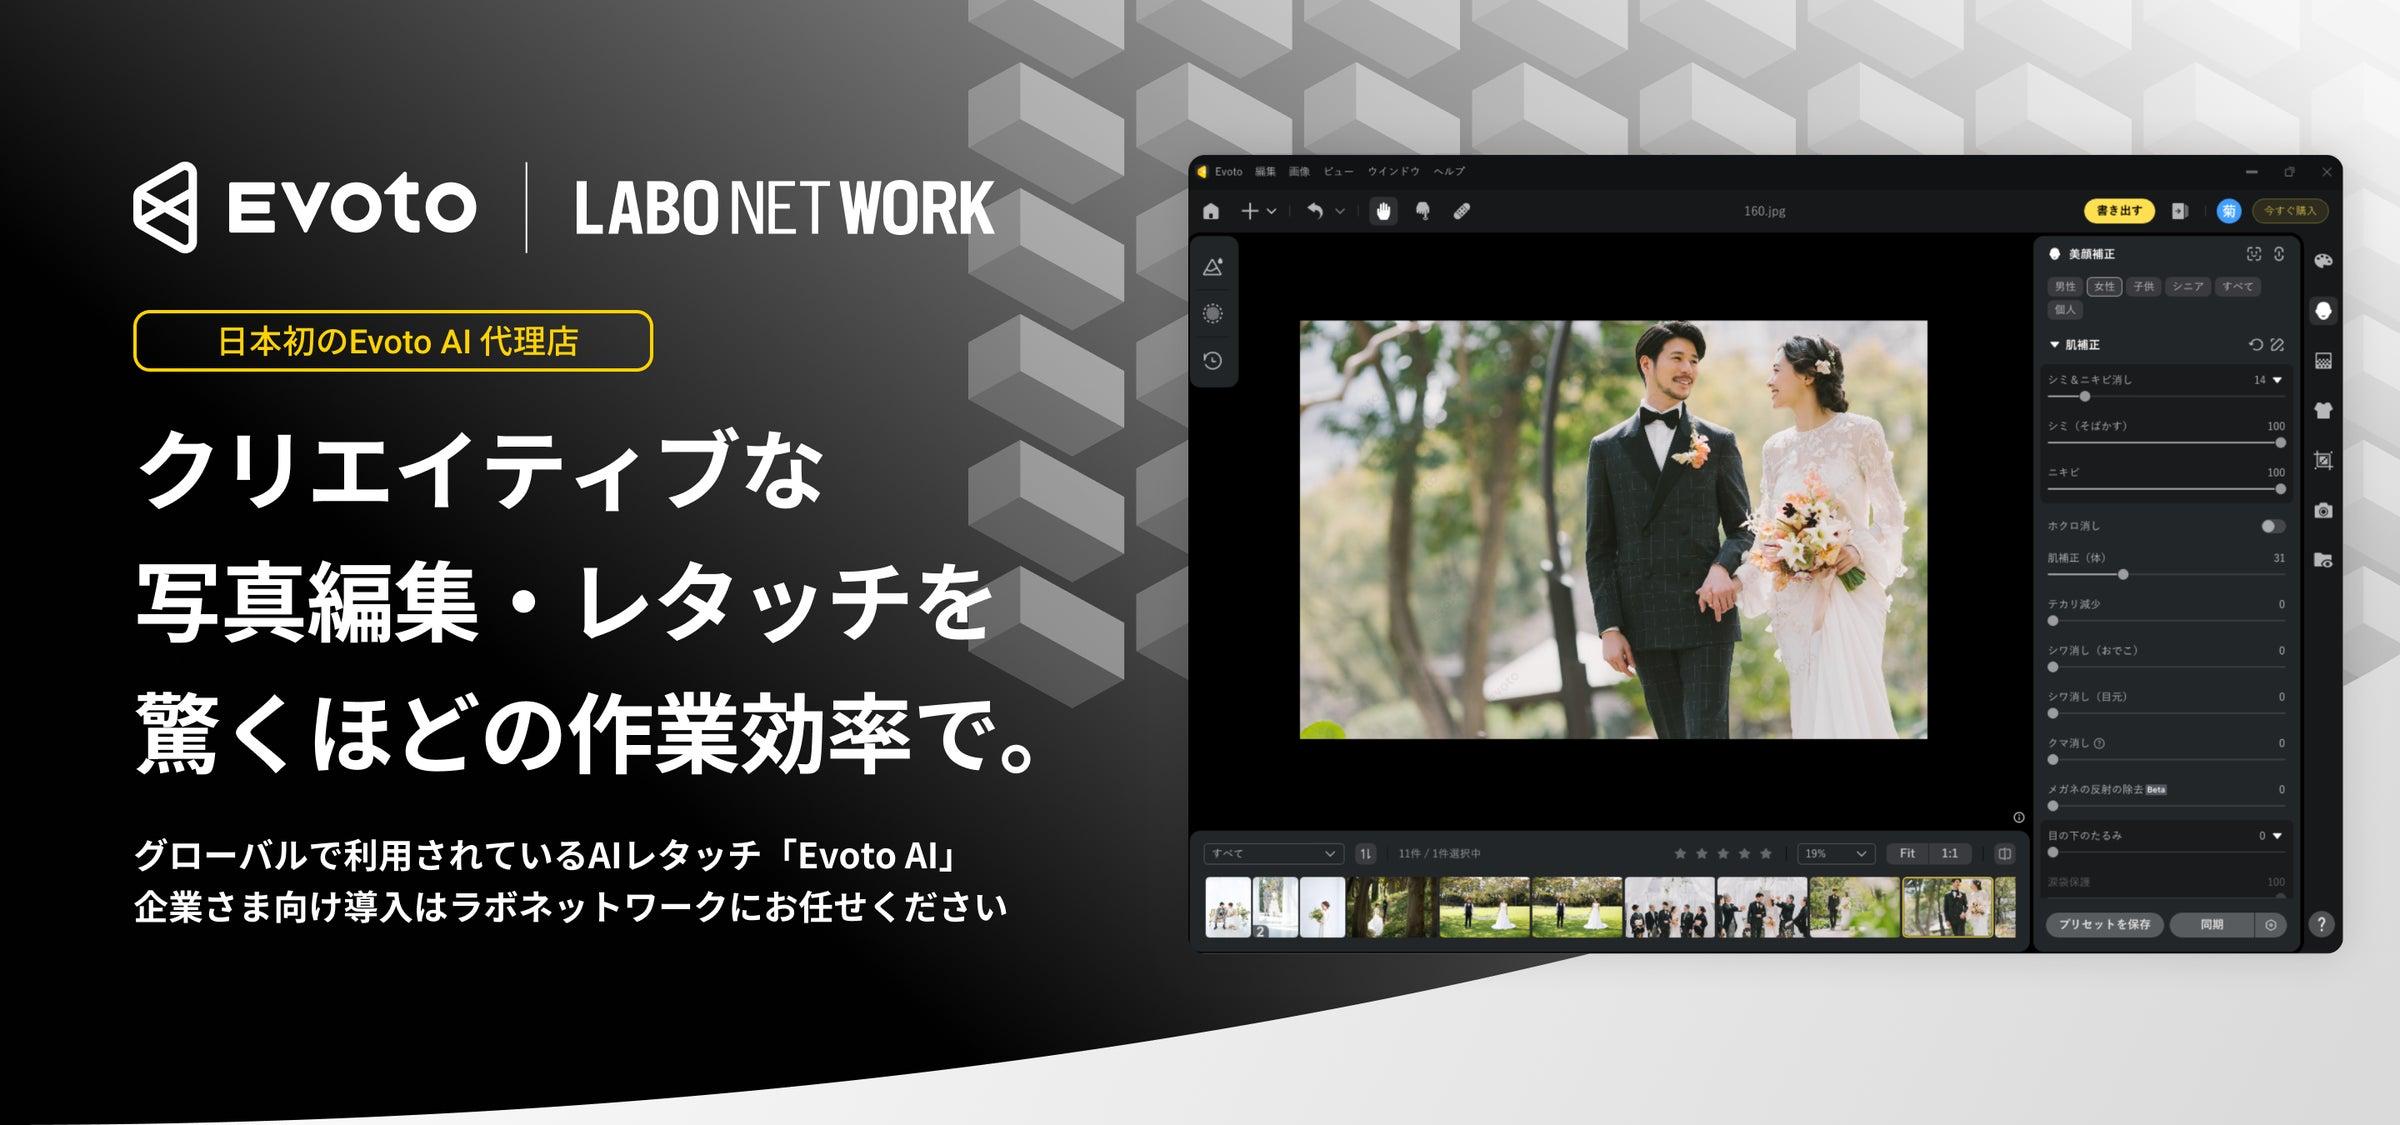Open the T-shirt clothing panel icon
Image resolution: width=2400 pixels, height=1125 pixels.
(2323, 410)
